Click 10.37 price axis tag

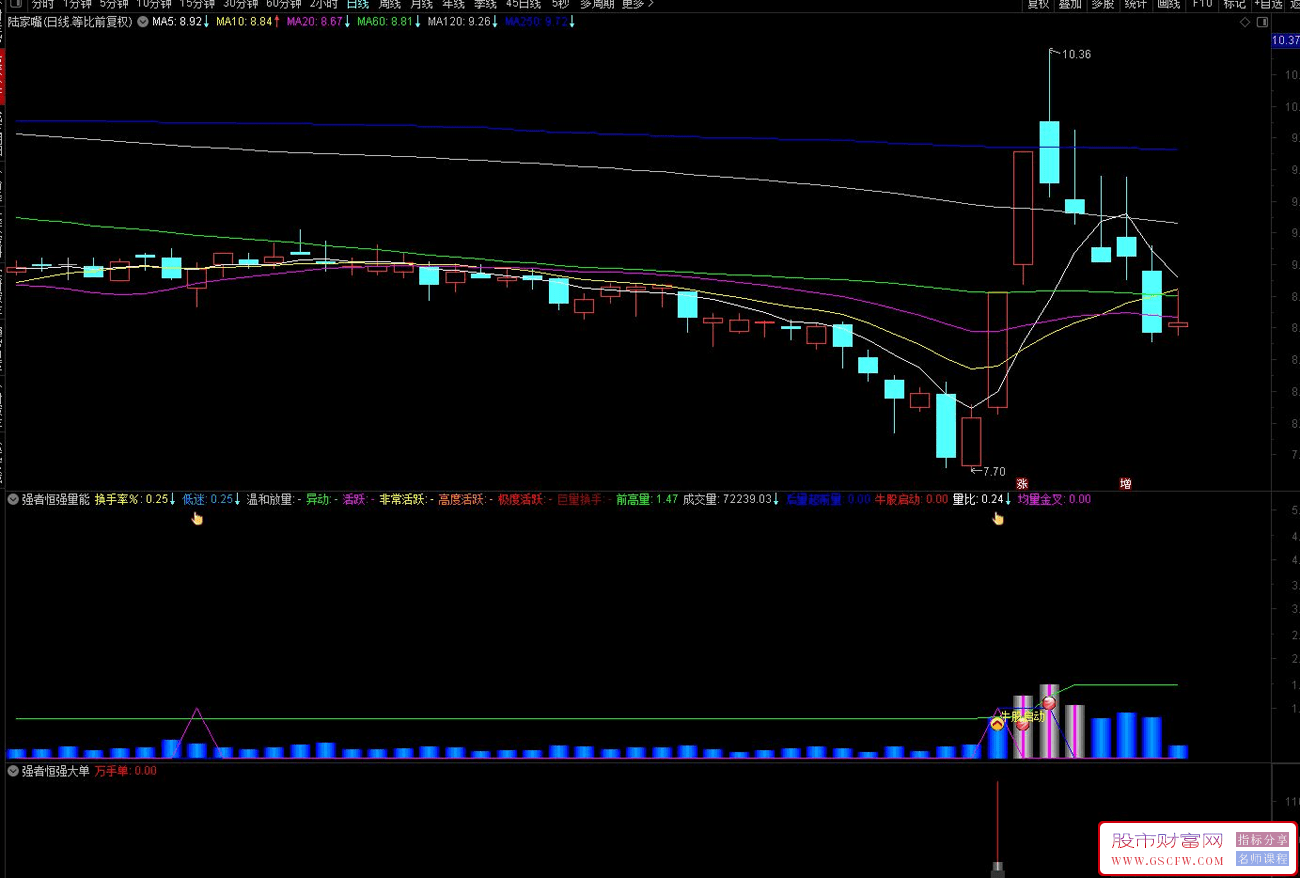[x=1285, y=41]
